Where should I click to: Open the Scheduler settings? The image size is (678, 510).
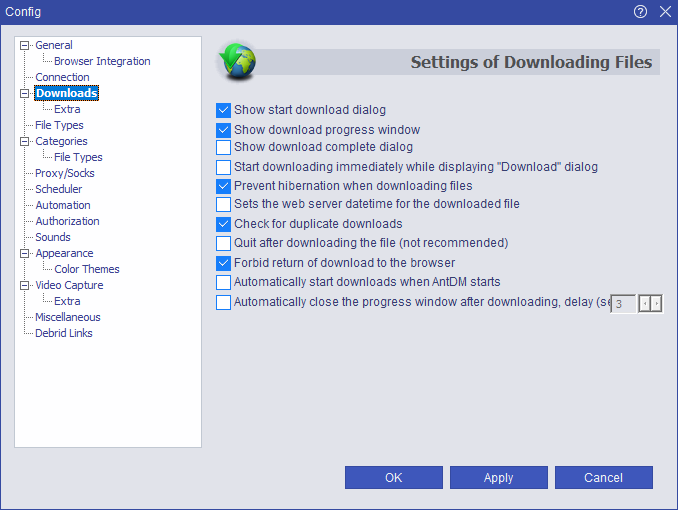[58, 189]
